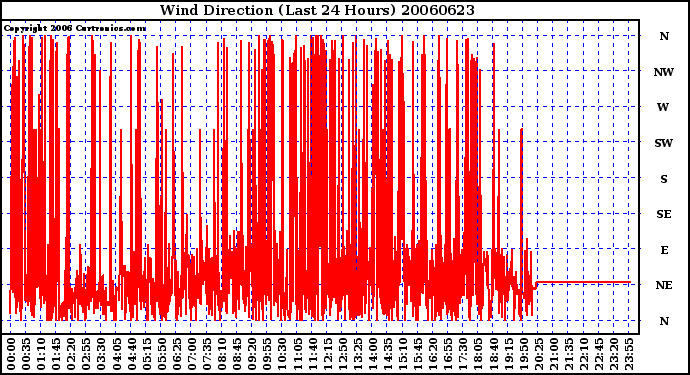Click the '11:05' time axis label

click(x=297, y=354)
